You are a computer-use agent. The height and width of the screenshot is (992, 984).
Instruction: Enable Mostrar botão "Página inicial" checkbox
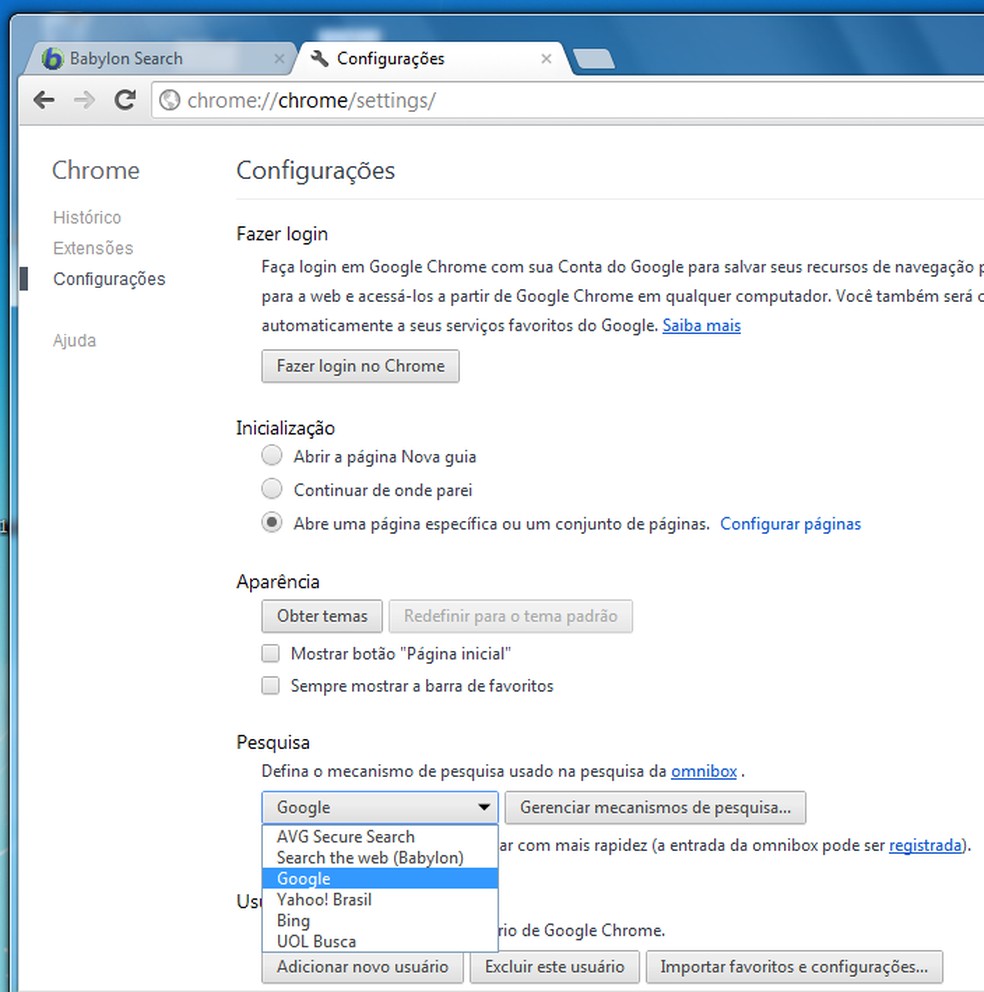[271, 653]
